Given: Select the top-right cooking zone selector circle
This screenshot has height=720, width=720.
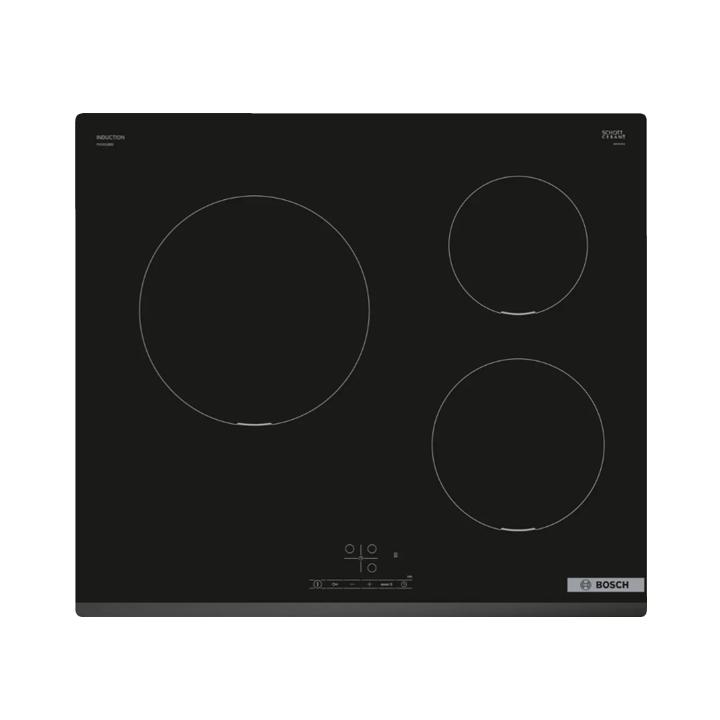Looking at the screenshot, I should (372, 549).
